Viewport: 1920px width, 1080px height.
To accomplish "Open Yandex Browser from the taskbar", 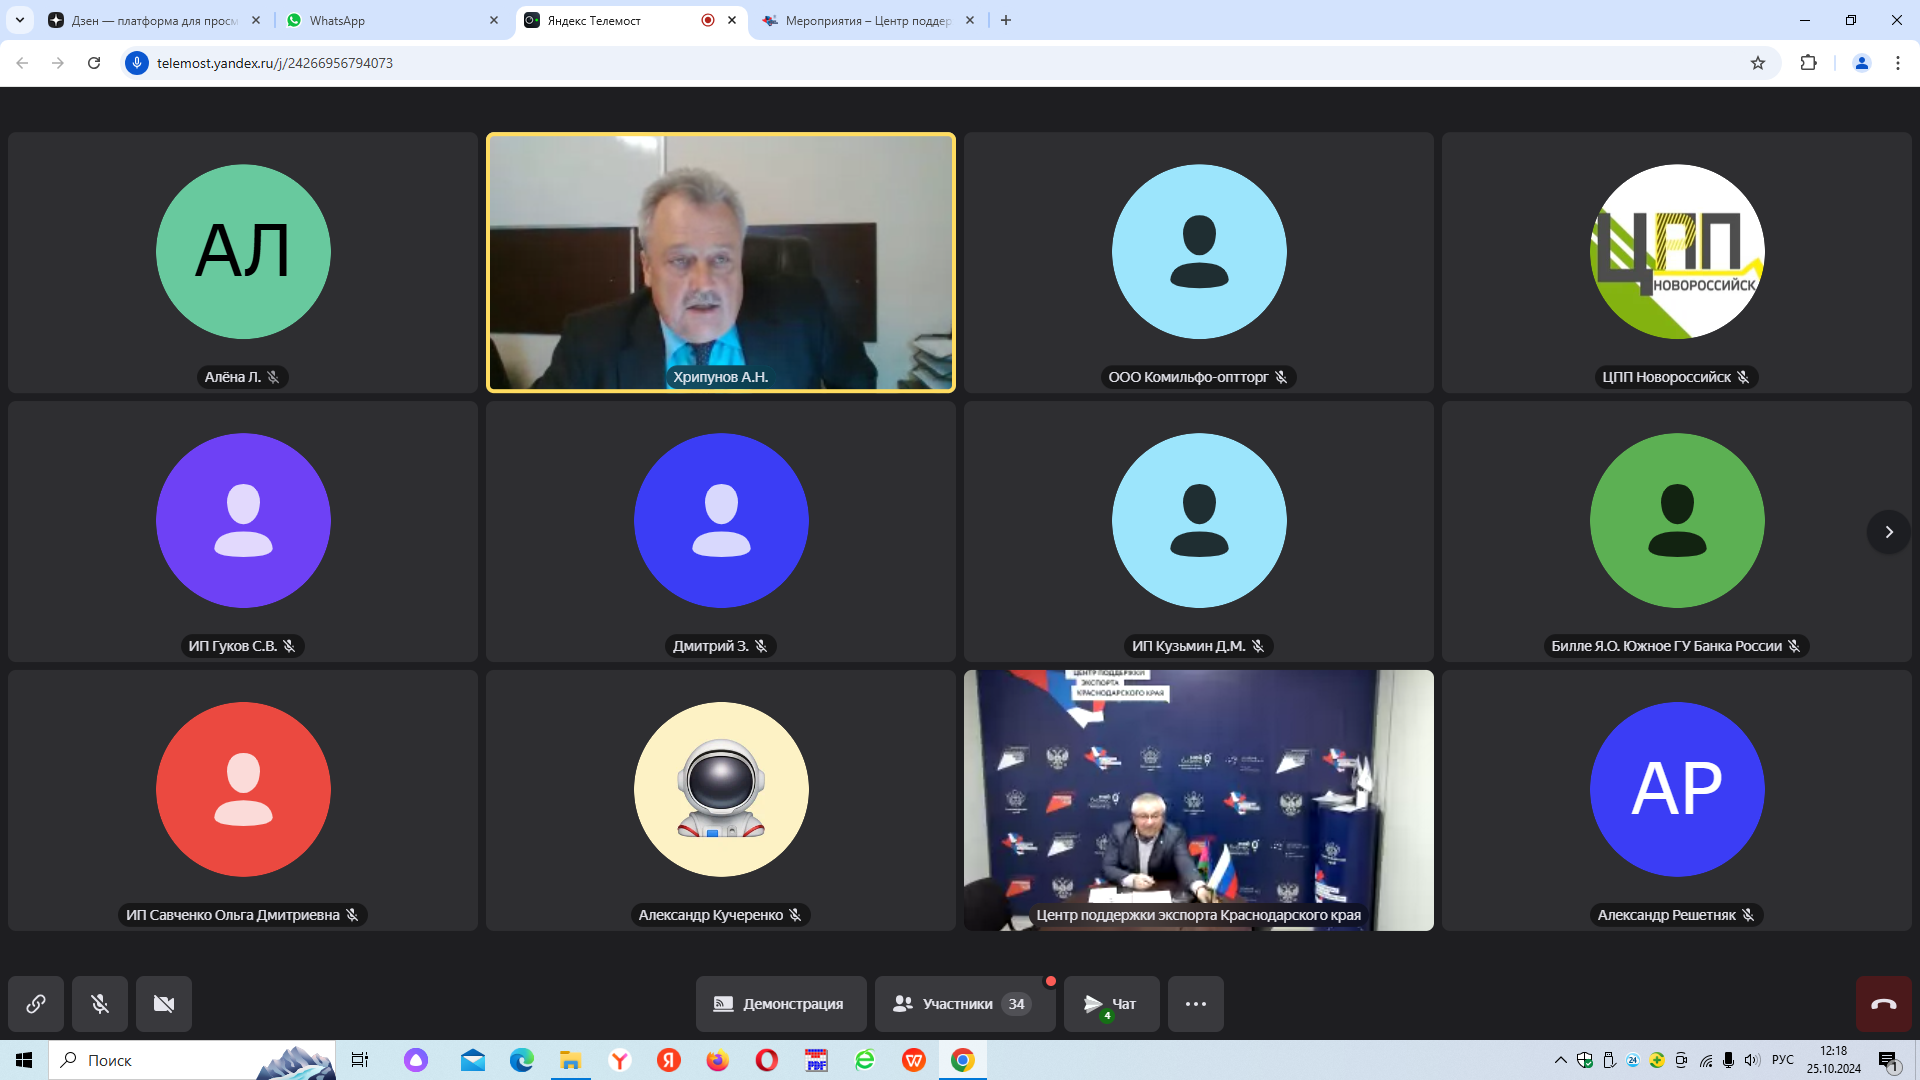I will click(620, 1060).
